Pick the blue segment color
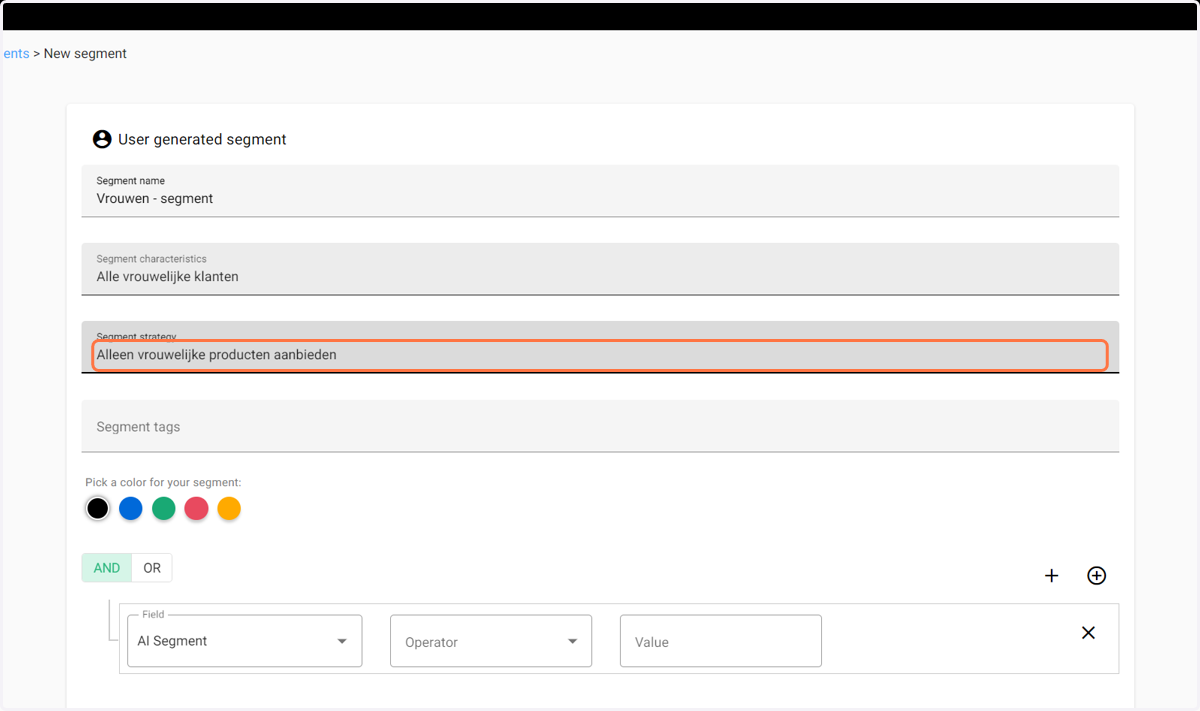The height and width of the screenshot is (711, 1200). [x=130, y=508]
